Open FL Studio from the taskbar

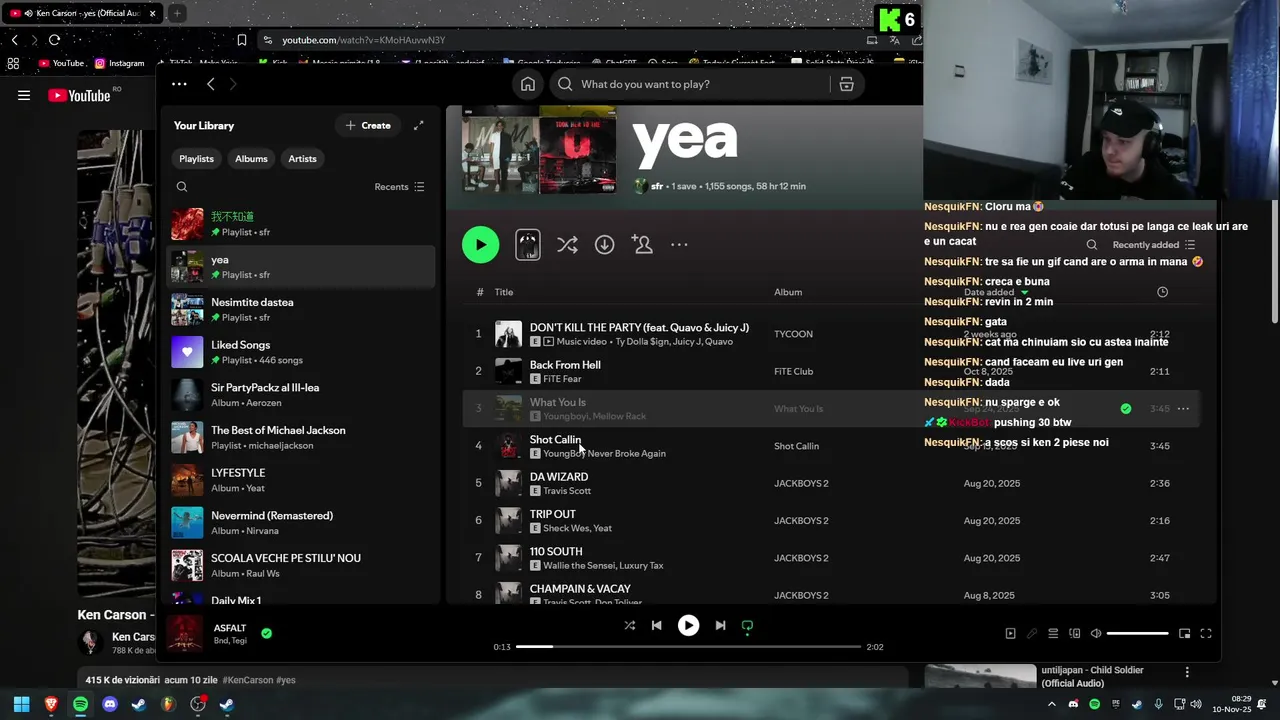[x=168, y=704]
